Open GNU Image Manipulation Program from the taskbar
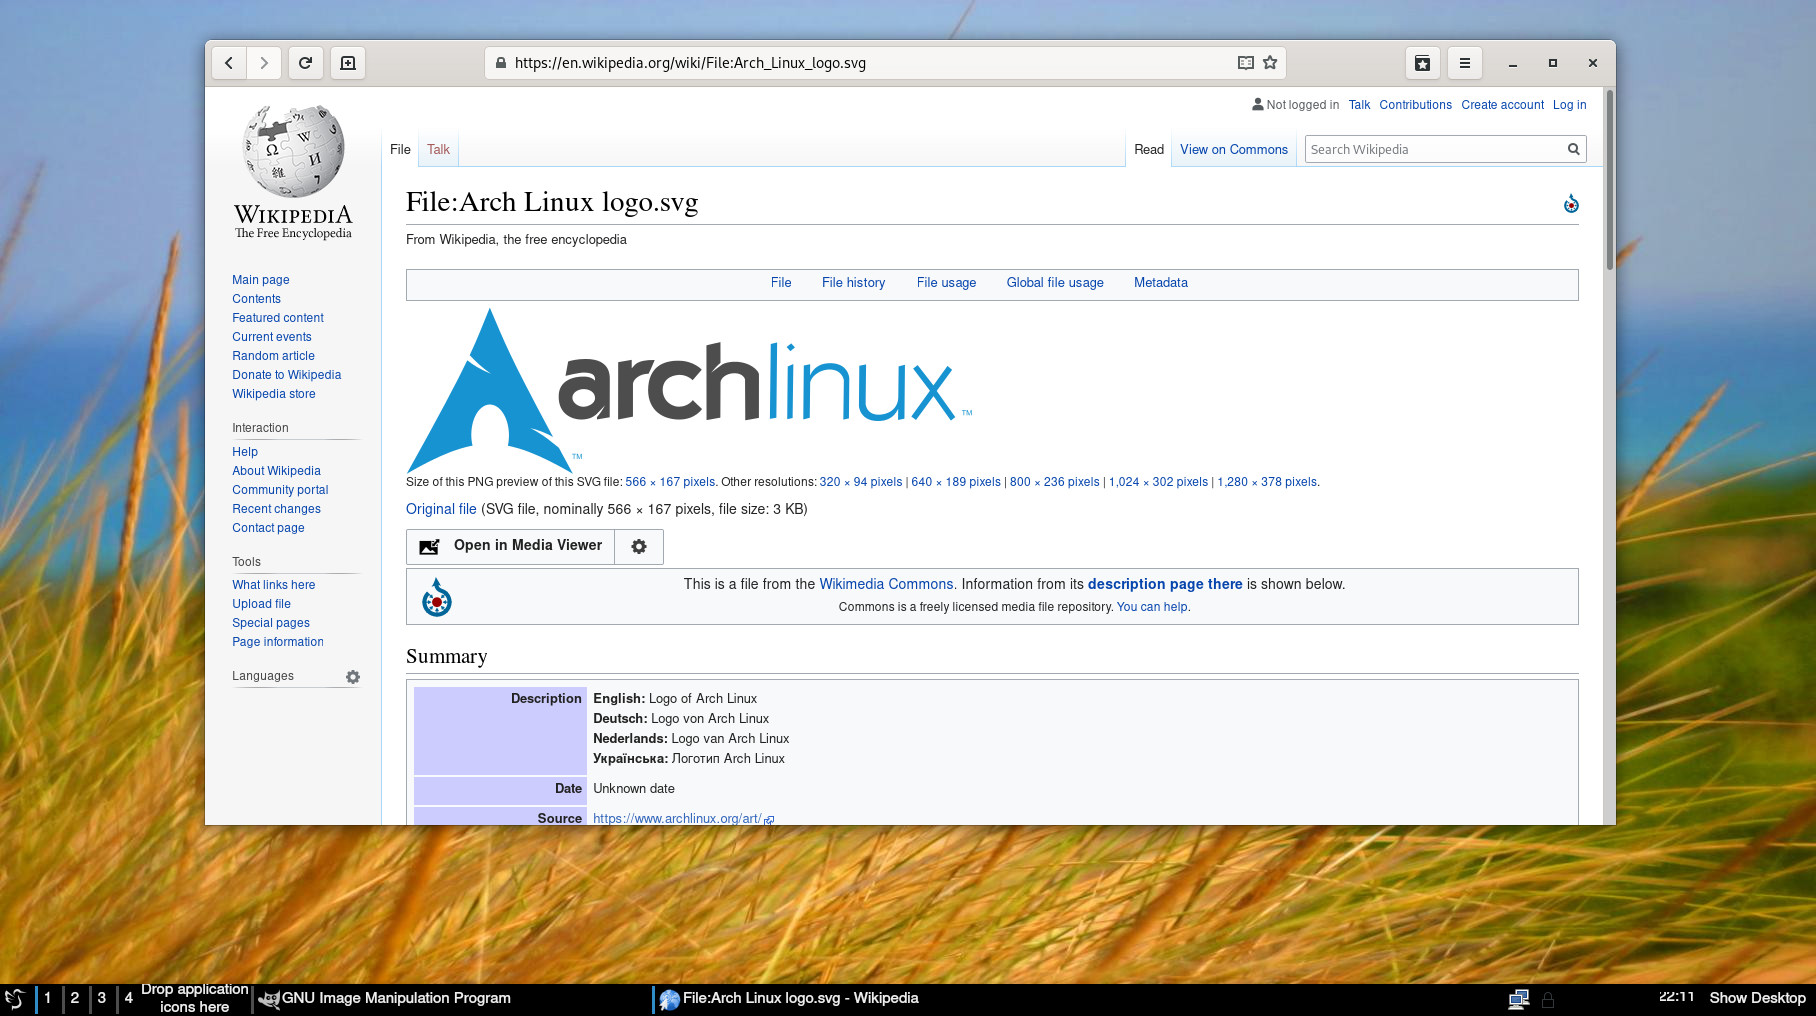The height and width of the screenshot is (1016, 1816). click(x=388, y=997)
